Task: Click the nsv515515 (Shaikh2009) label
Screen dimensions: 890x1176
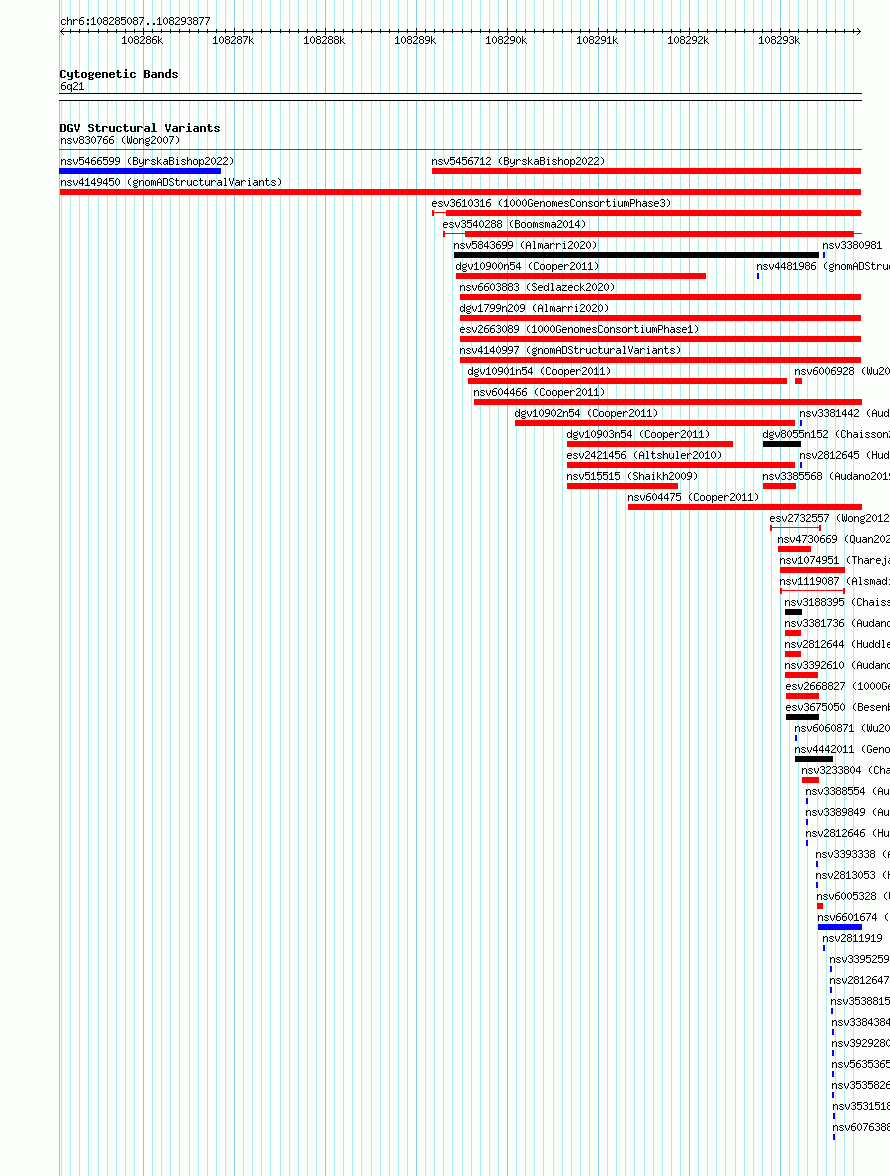Action: coord(632,476)
